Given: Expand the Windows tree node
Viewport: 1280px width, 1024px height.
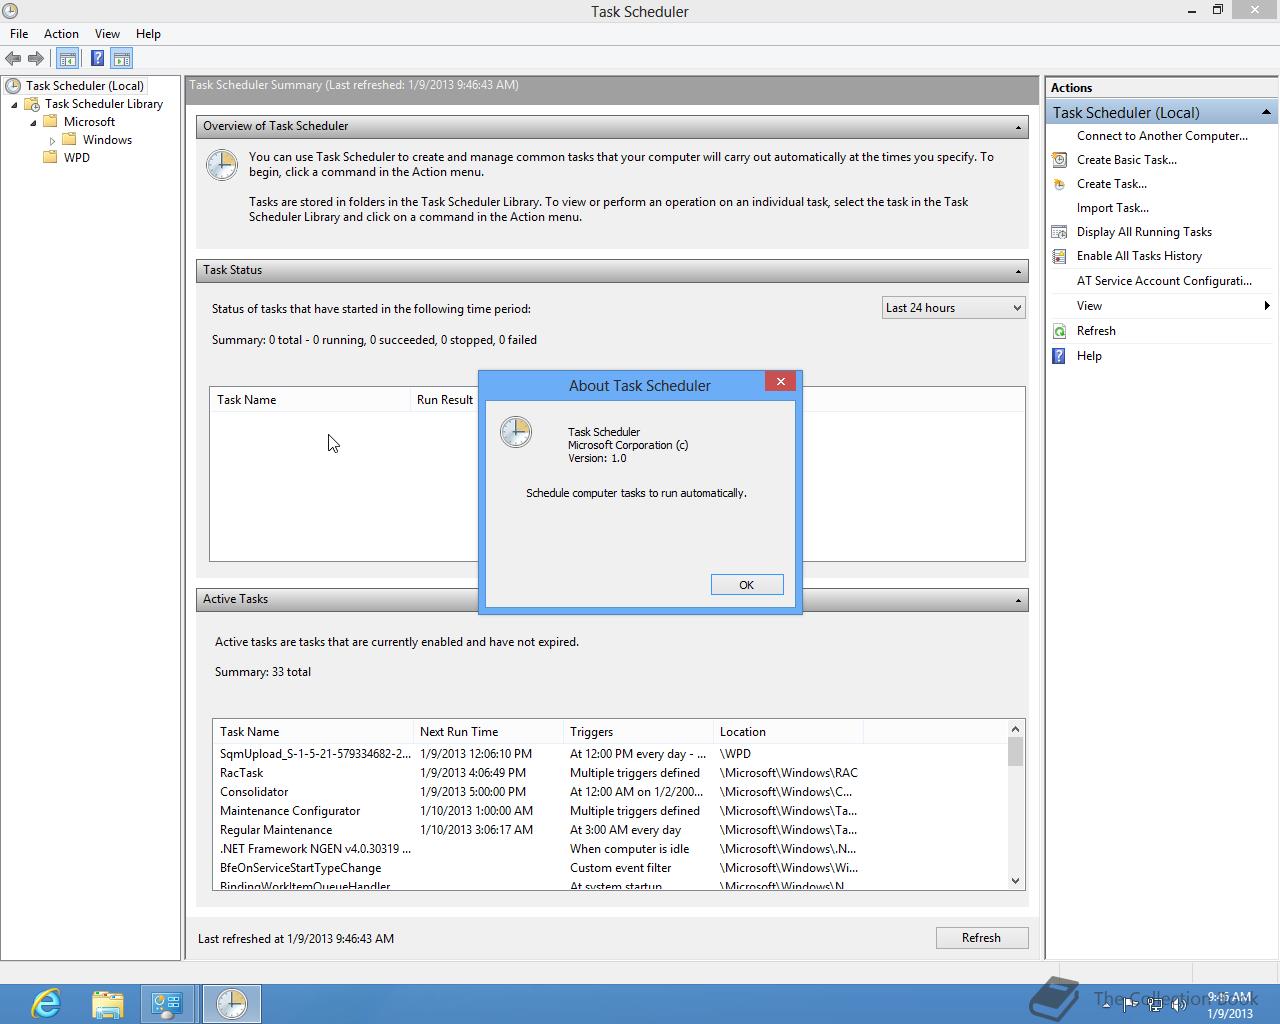Looking at the screenshot, I should click(x=52, y=141).
